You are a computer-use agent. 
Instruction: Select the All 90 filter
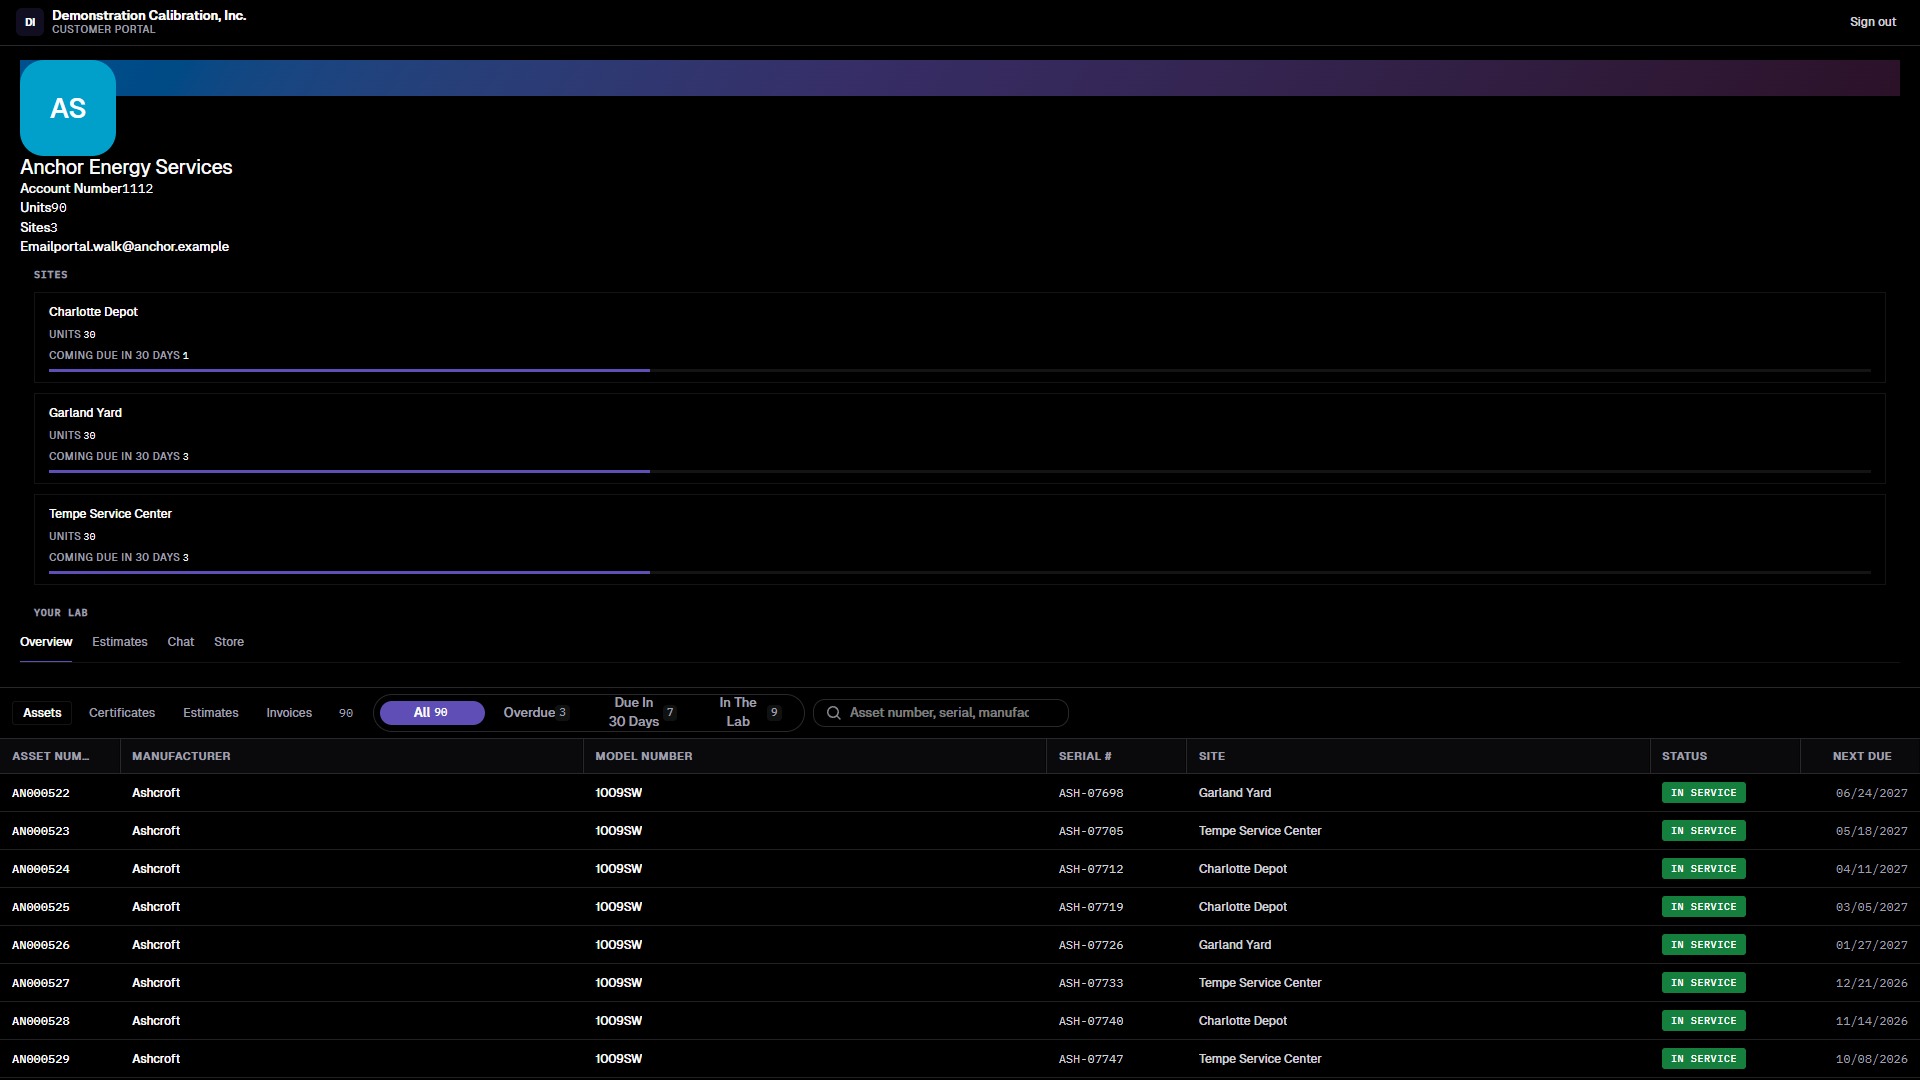coord(432,713)
